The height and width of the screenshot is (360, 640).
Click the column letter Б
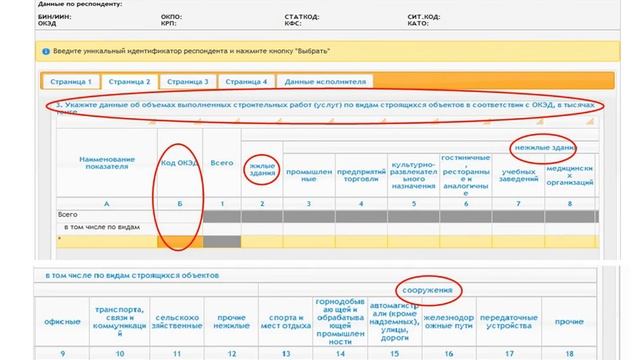click(x=180, y=204)
